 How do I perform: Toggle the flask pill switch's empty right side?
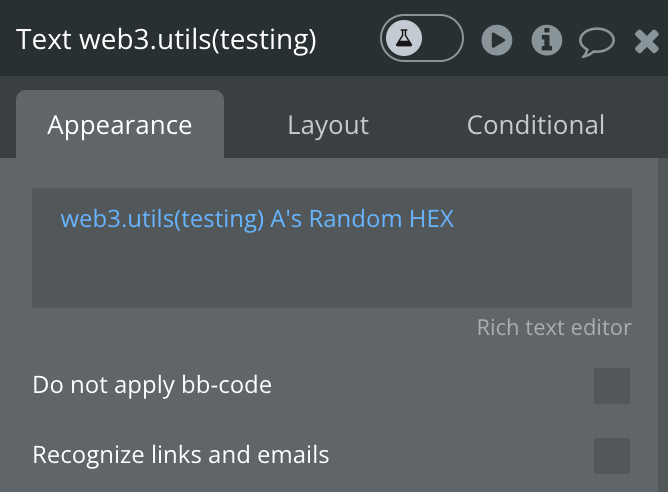[x=442, y=38]
